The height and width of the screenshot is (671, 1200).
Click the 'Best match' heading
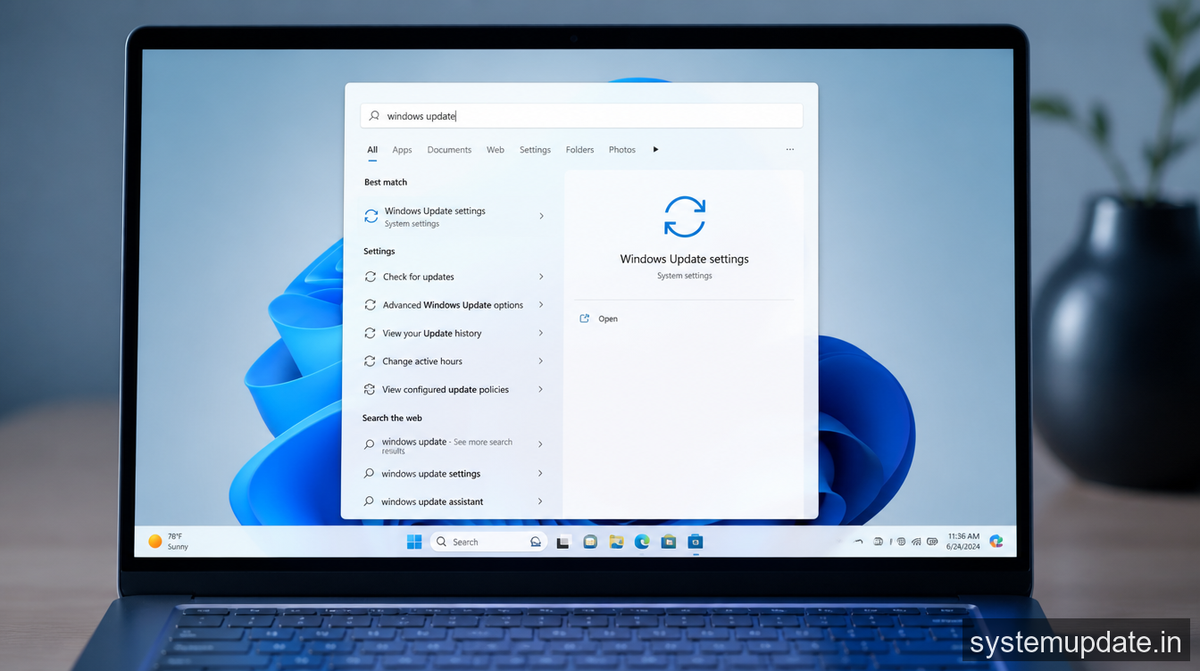pyautogui.click(x=386, y=183)
